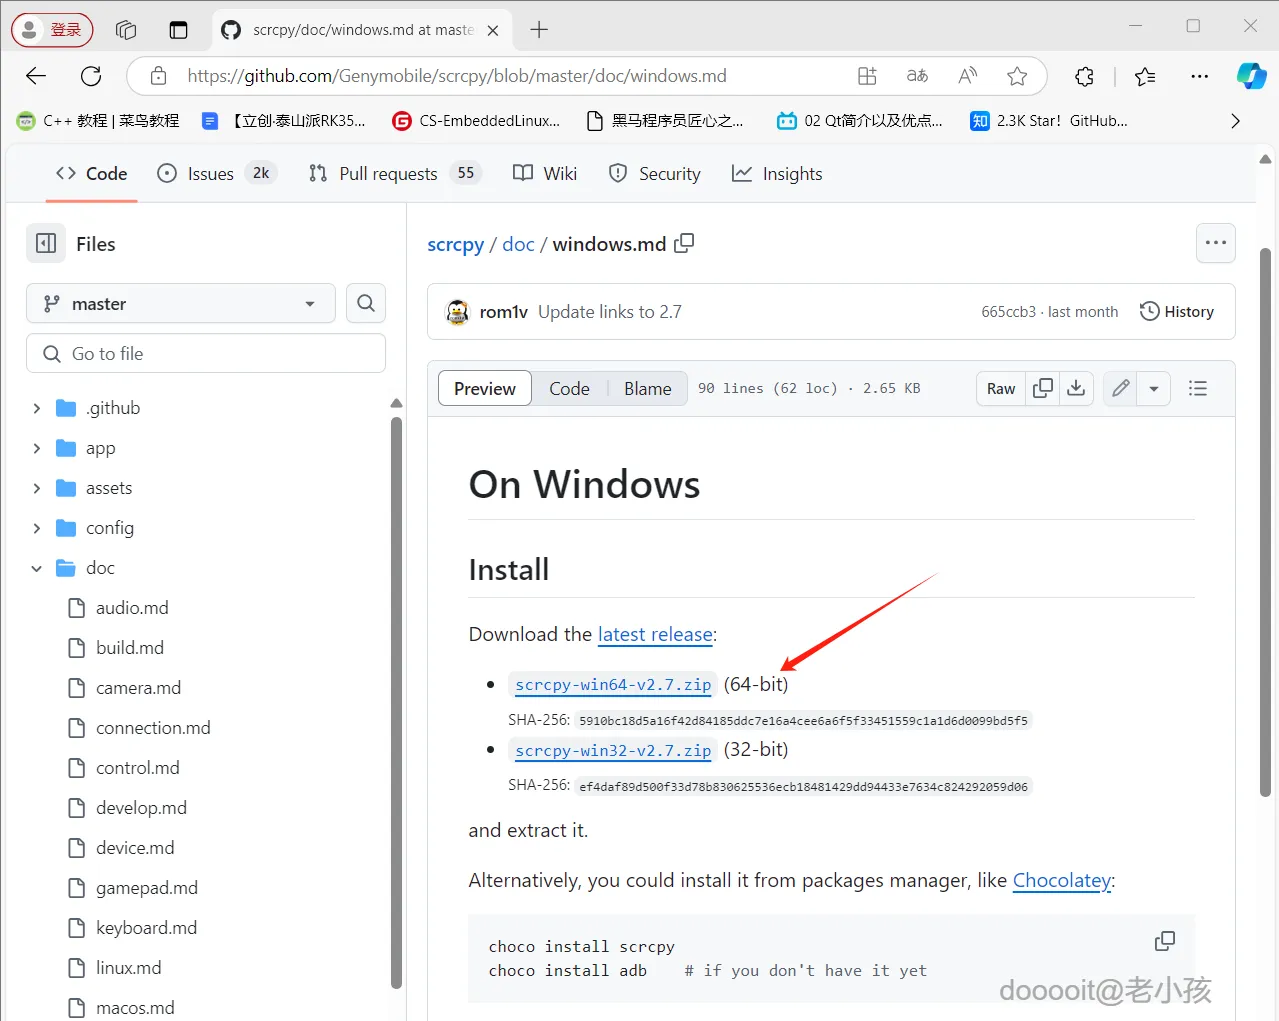Open the Favorites list icon
This screenshot has width=1279, height=1021.
tap(1145, 76)
